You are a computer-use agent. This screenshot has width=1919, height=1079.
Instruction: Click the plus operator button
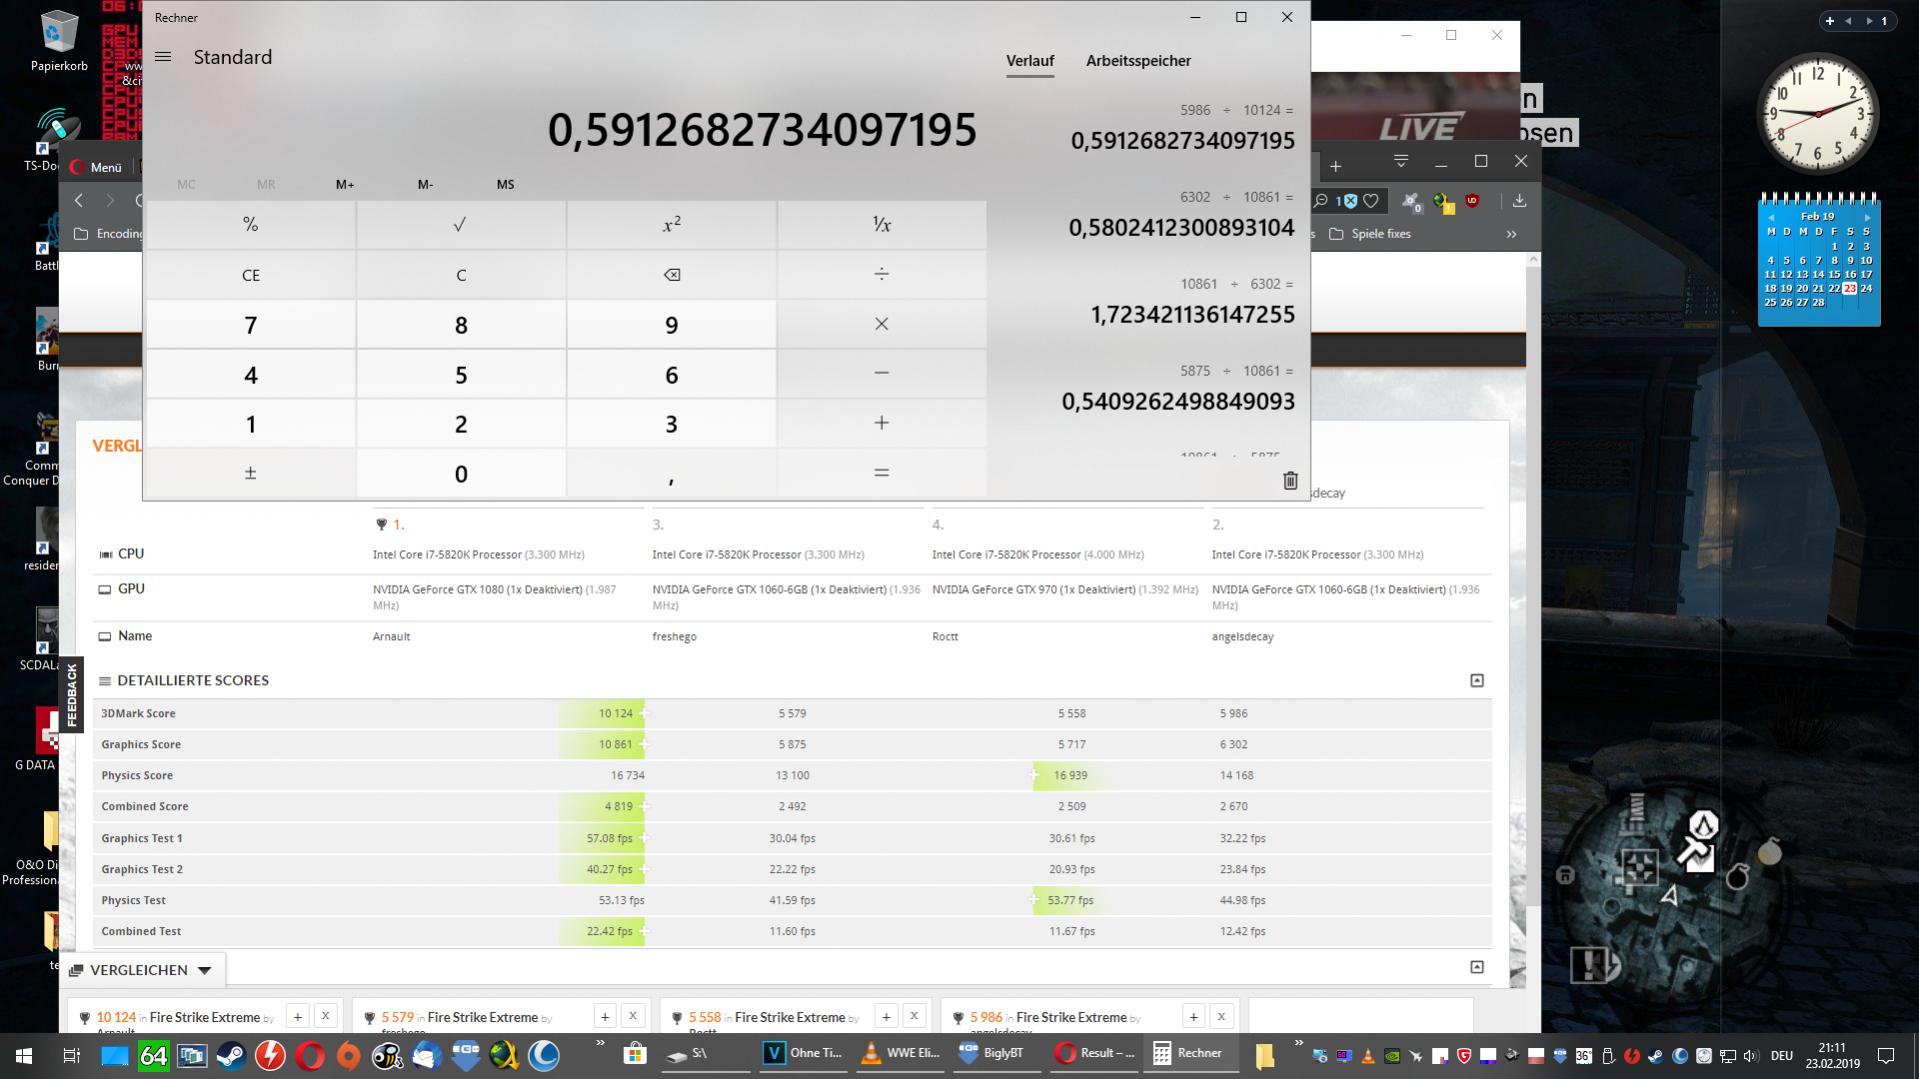point(881,424)
